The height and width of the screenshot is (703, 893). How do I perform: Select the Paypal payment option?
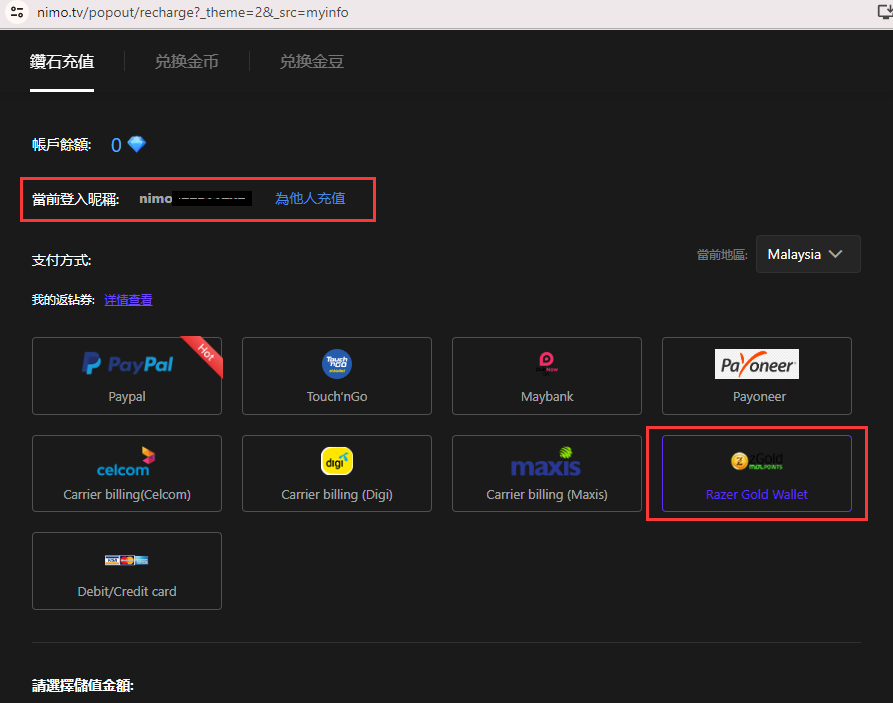(x=127, y=376)
